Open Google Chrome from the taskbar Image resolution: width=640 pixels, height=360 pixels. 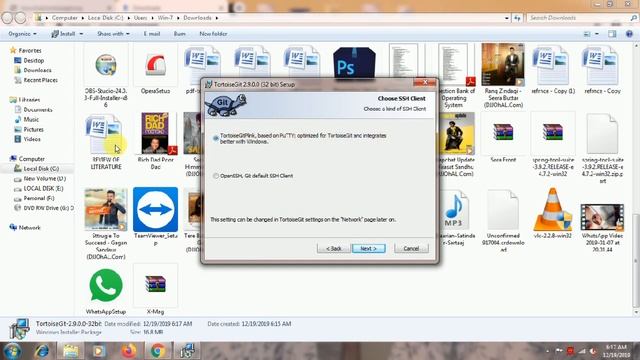point(158,351)
